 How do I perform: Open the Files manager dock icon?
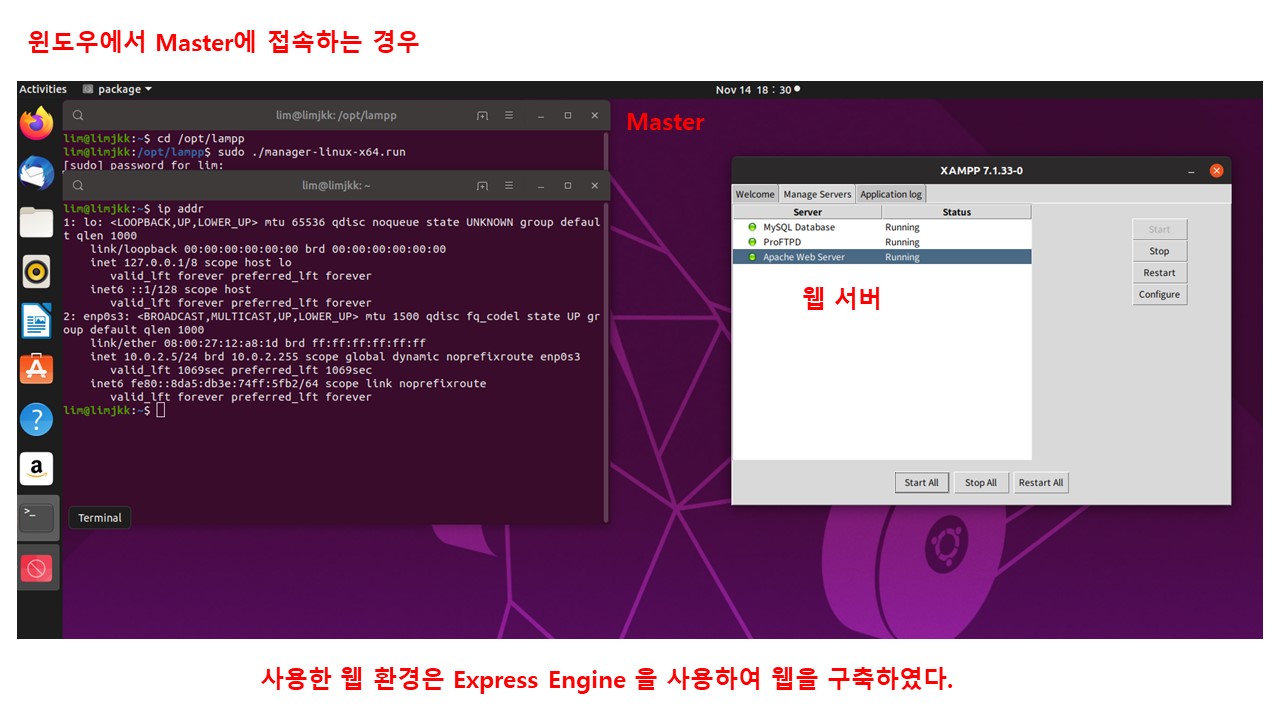(37, 222)
